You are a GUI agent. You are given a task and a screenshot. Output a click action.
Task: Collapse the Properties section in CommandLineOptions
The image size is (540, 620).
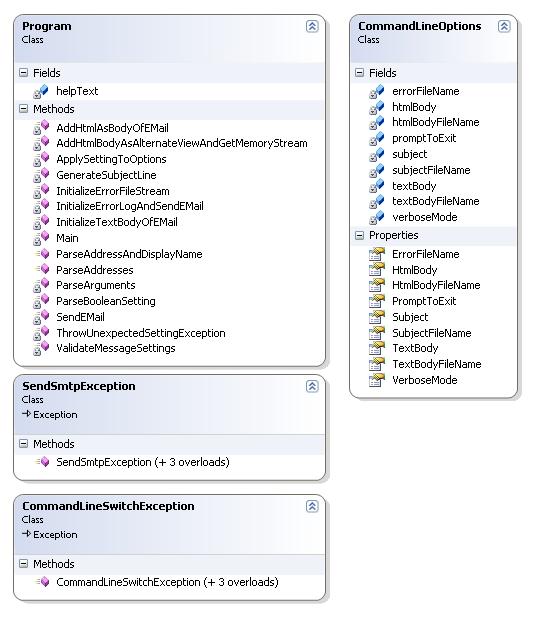(359, 235)
